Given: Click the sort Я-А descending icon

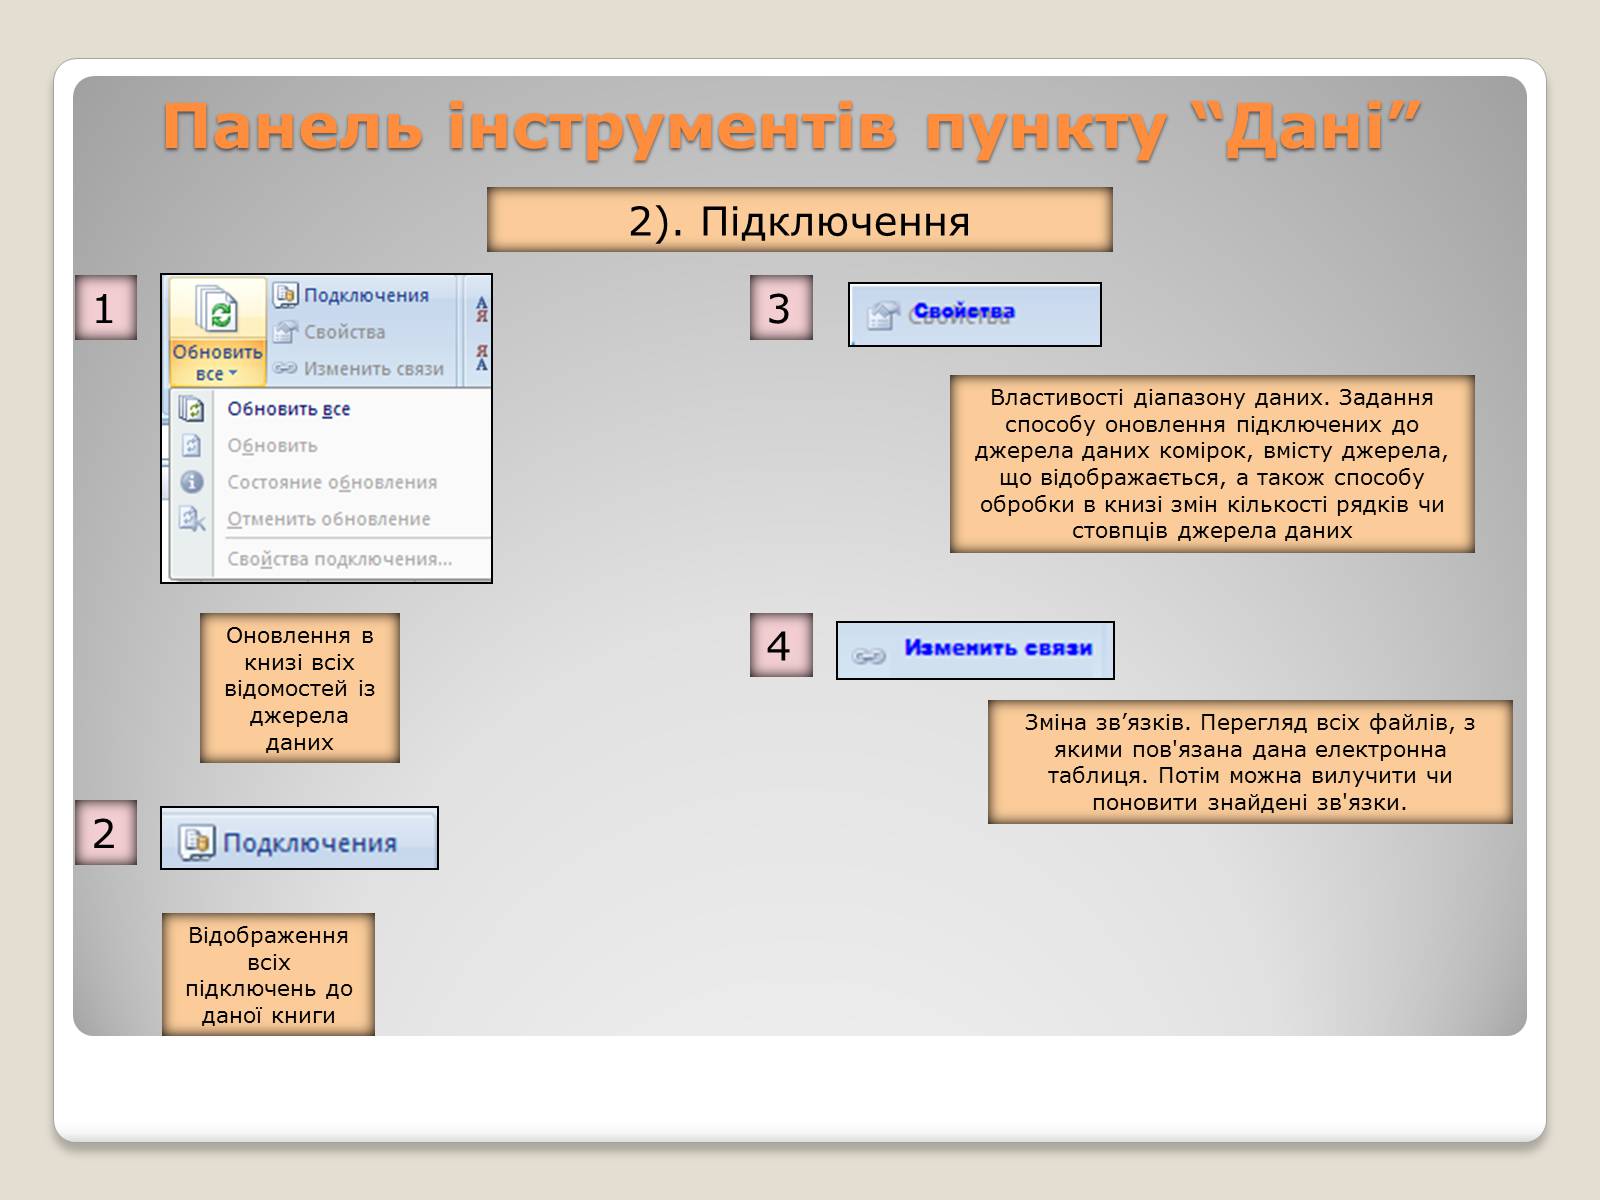Looking at the screenshot, I should coord(481,357).
